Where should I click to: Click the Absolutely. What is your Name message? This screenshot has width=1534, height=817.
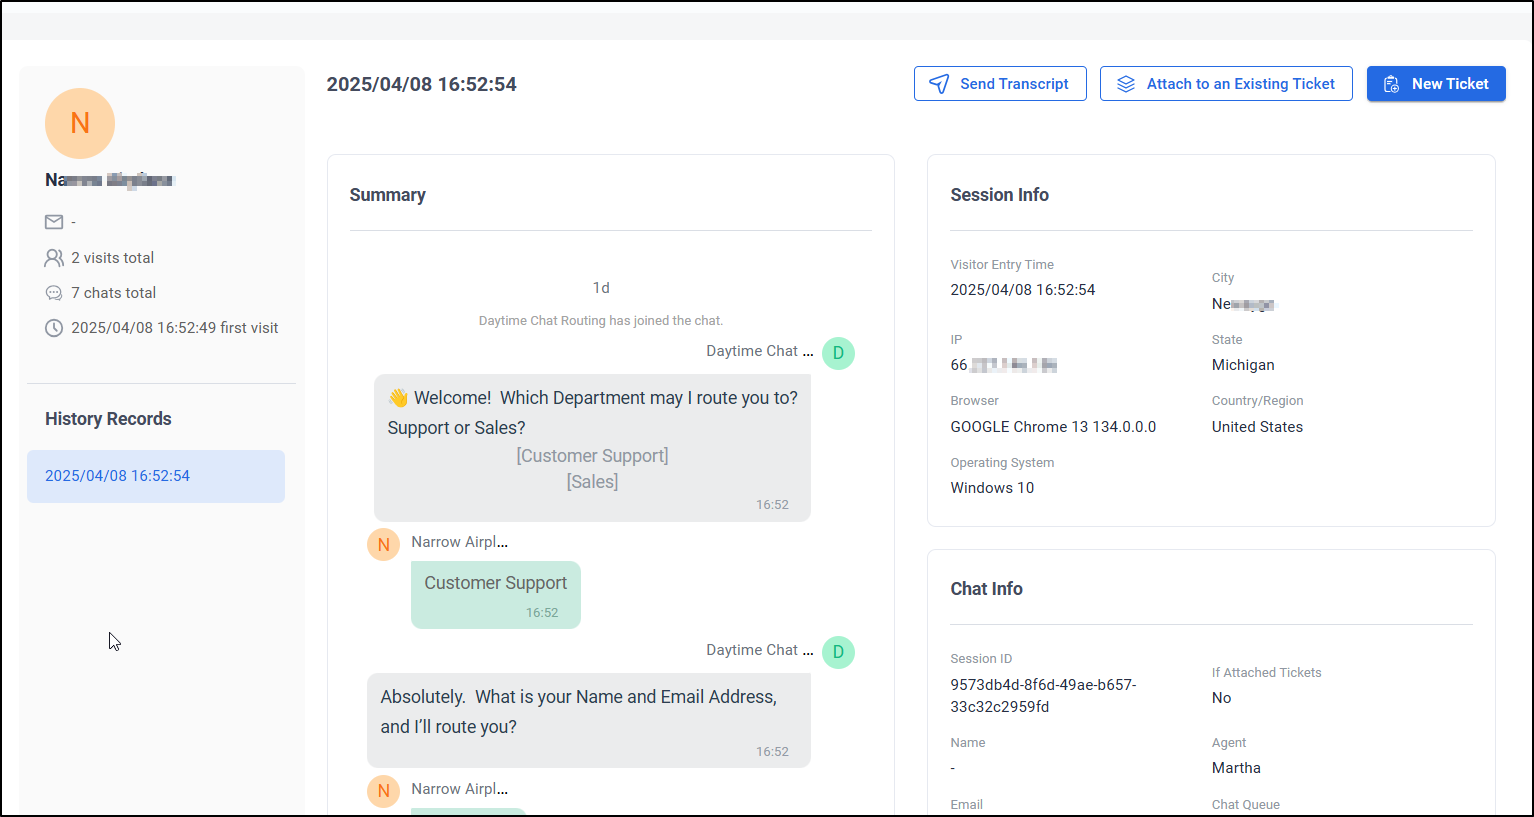tap(589, 720)
